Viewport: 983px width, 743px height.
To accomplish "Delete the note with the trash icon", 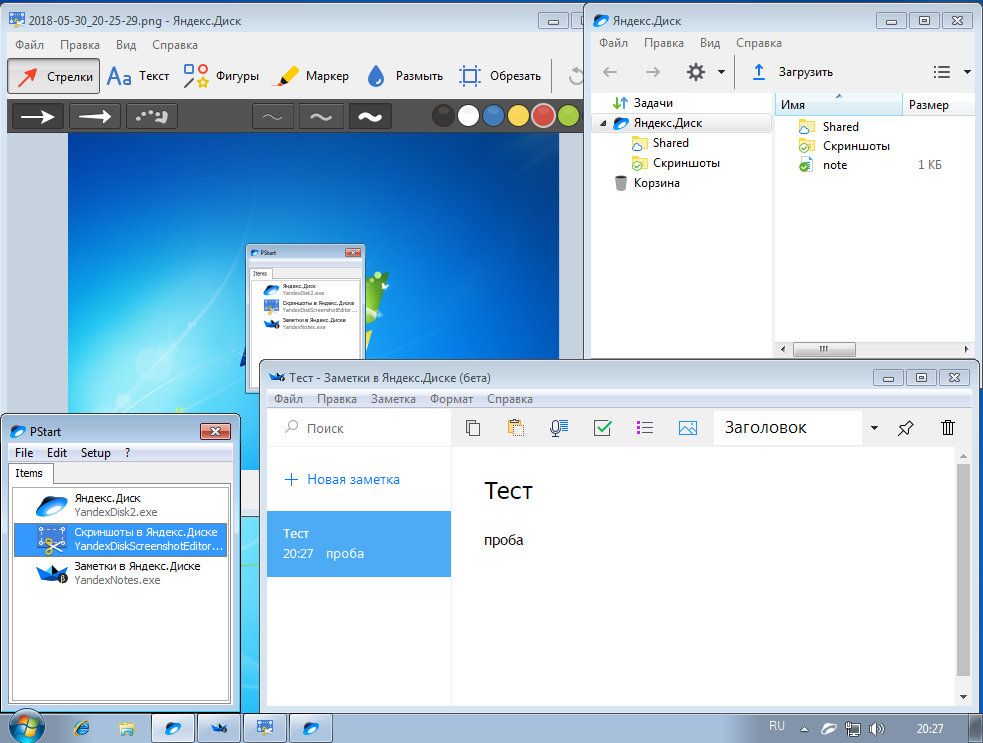I will coord(948,428).
